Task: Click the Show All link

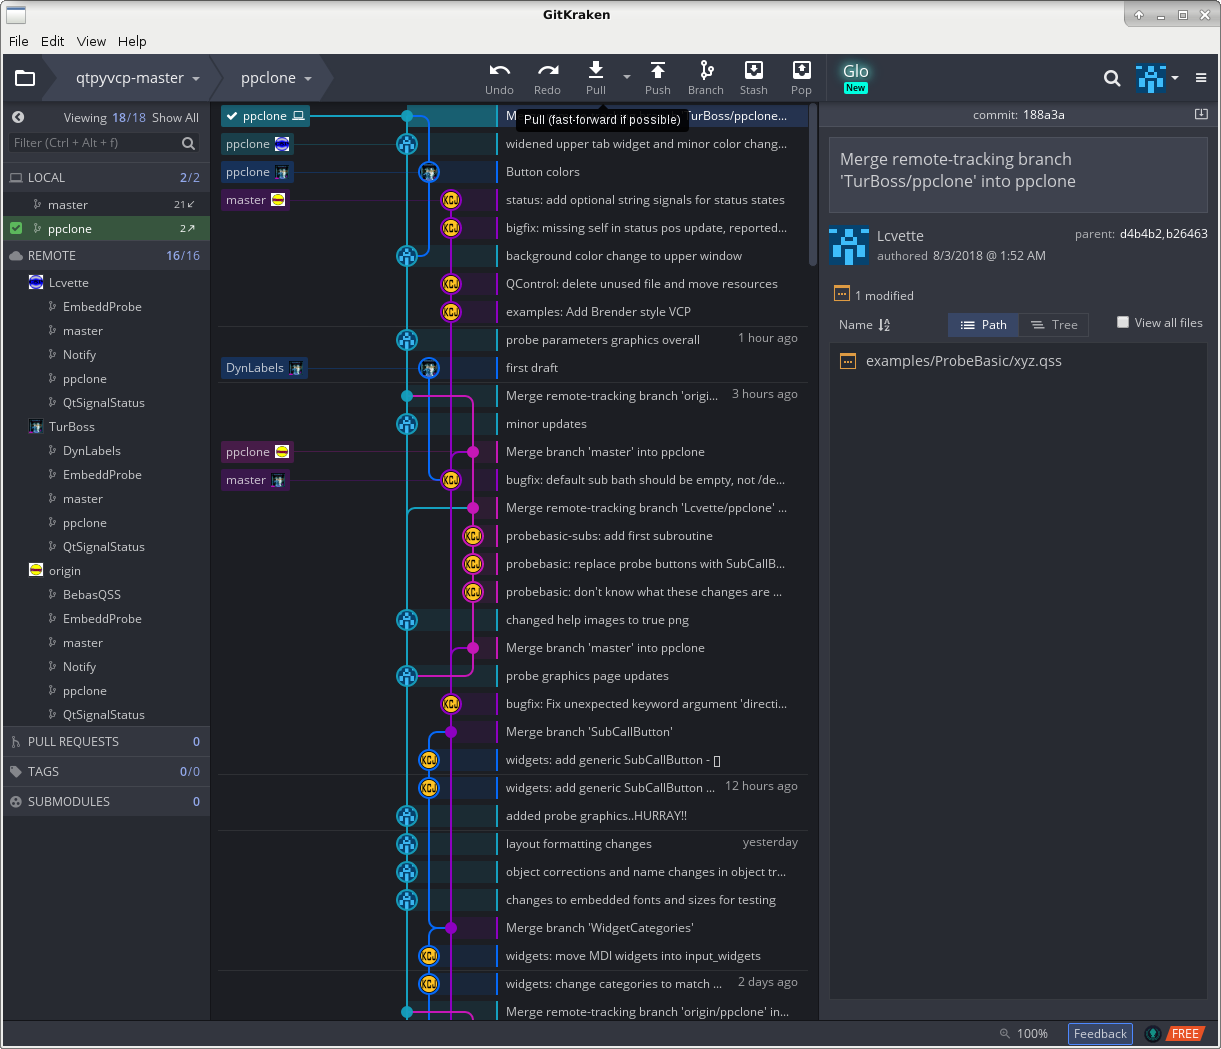Action: (175, 117)
